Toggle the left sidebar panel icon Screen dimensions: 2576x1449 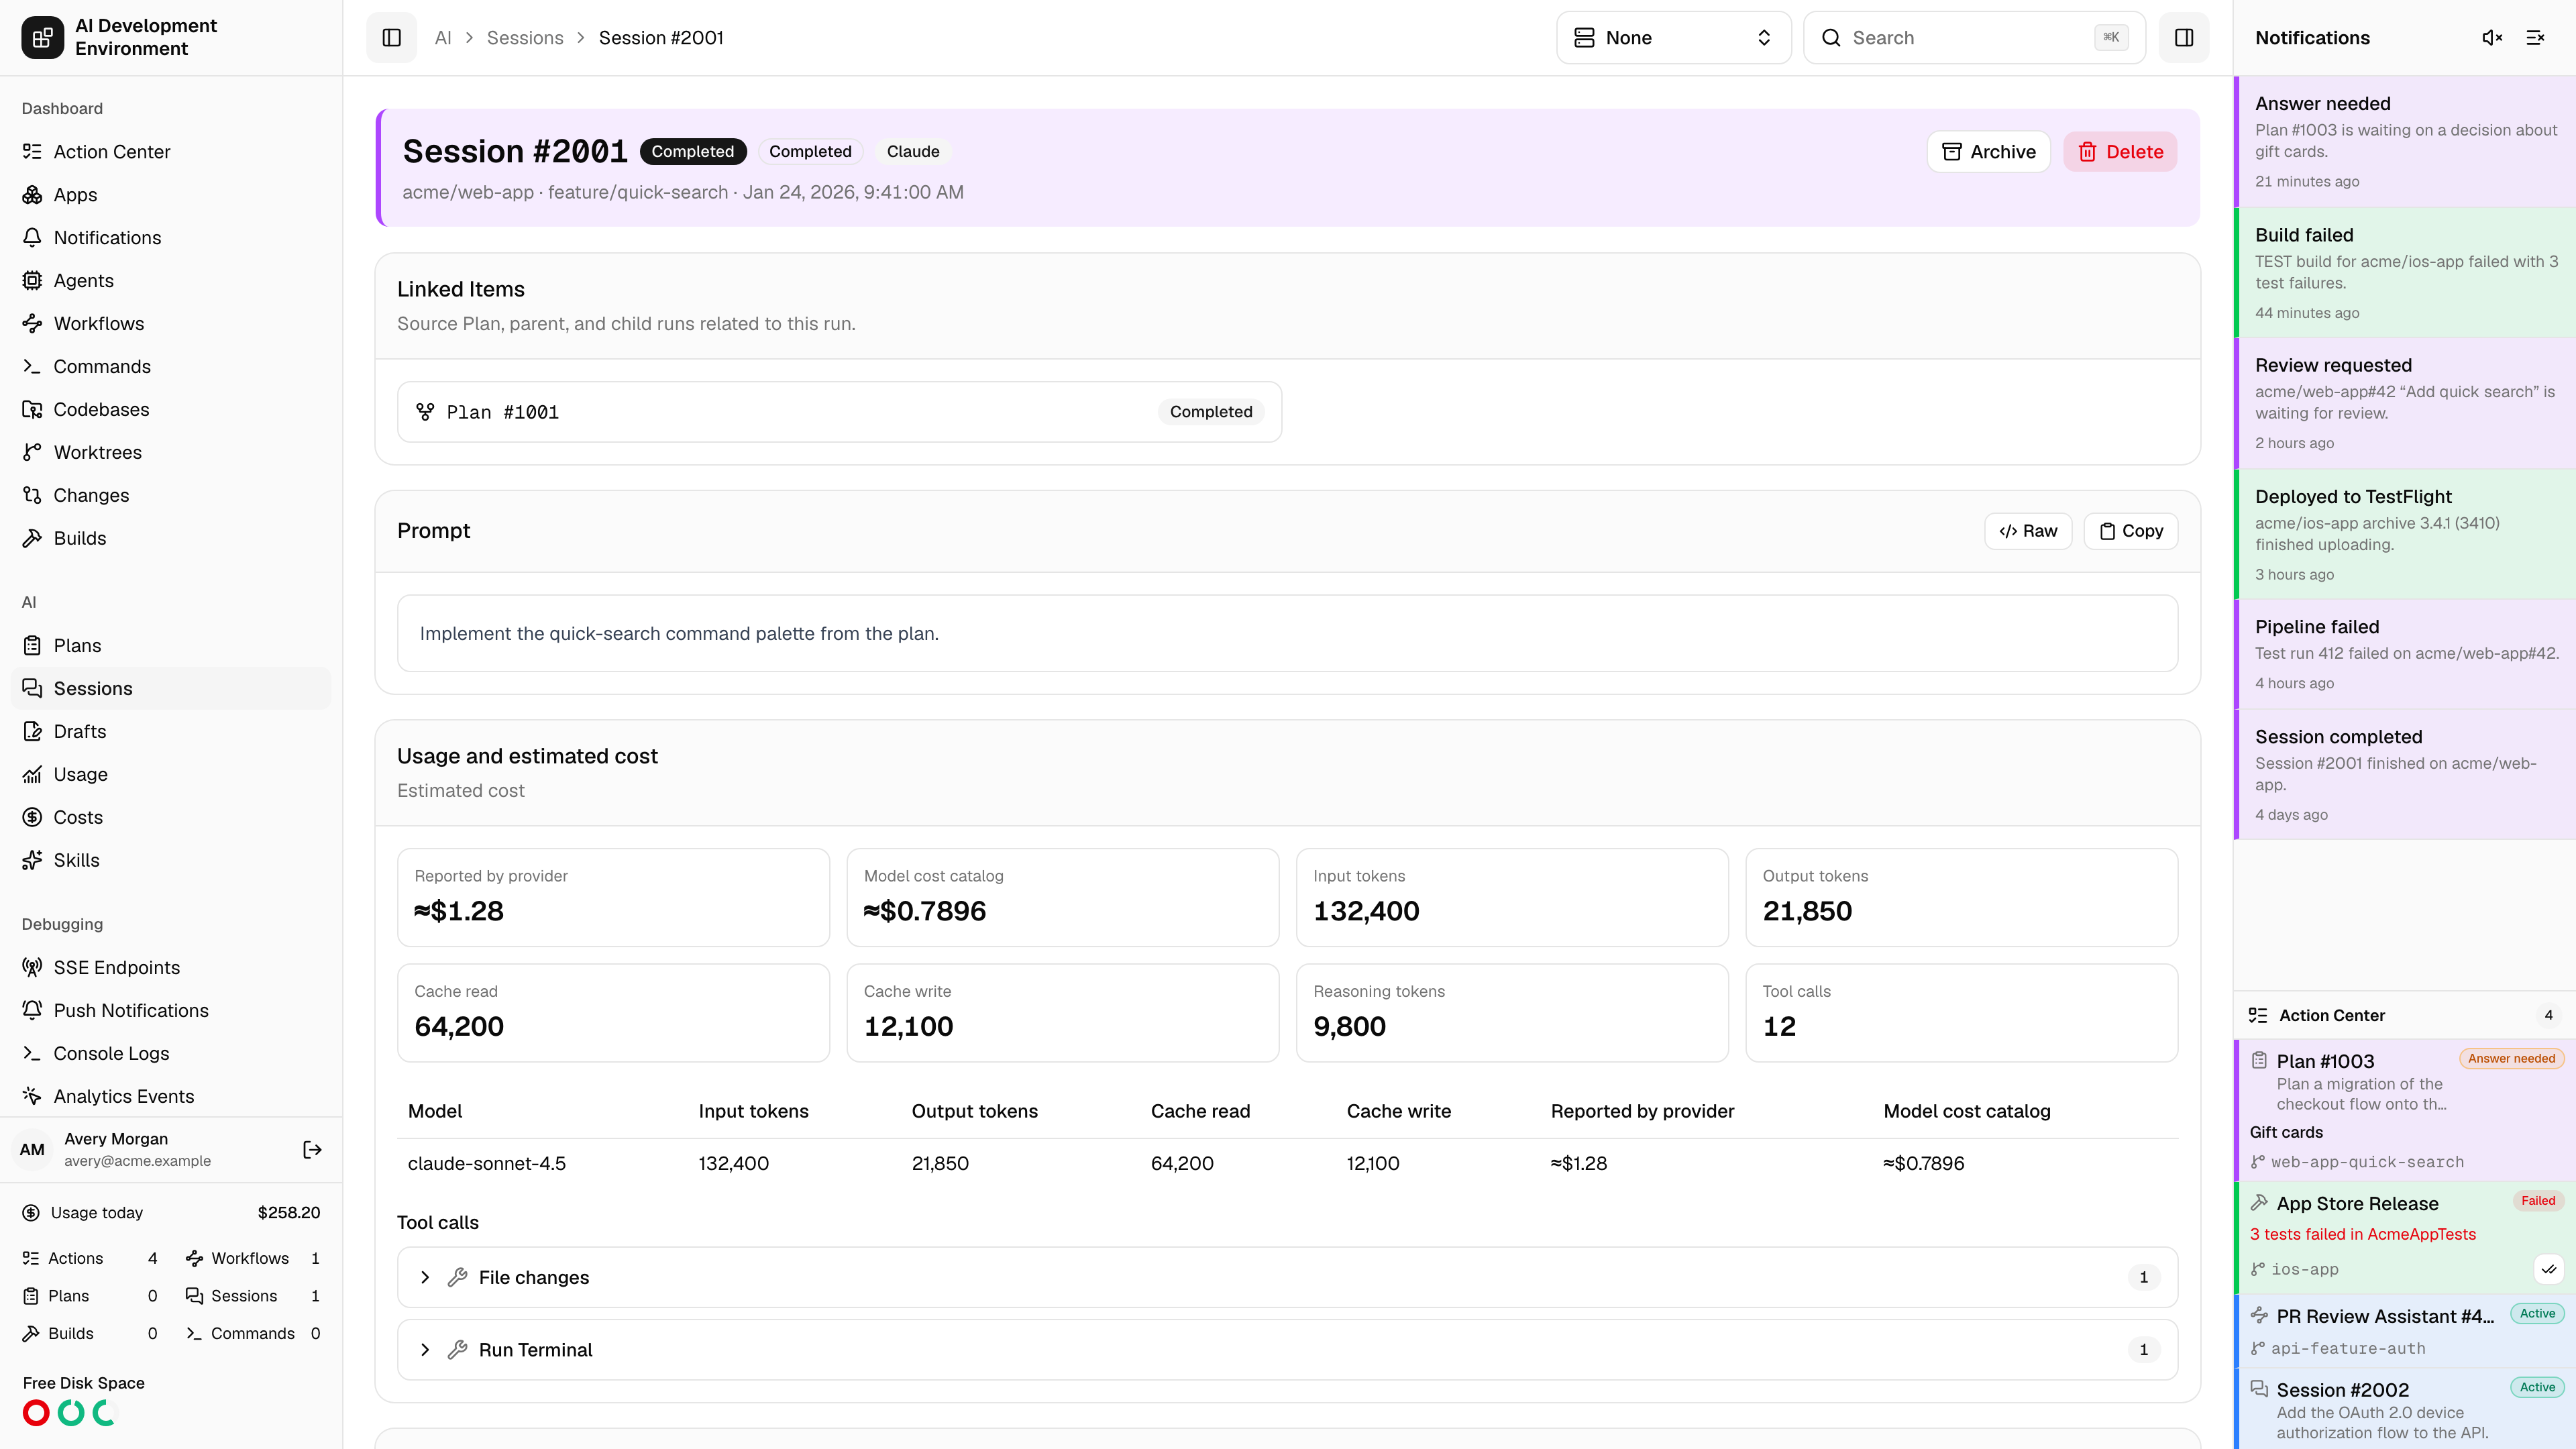coord(391,38)
